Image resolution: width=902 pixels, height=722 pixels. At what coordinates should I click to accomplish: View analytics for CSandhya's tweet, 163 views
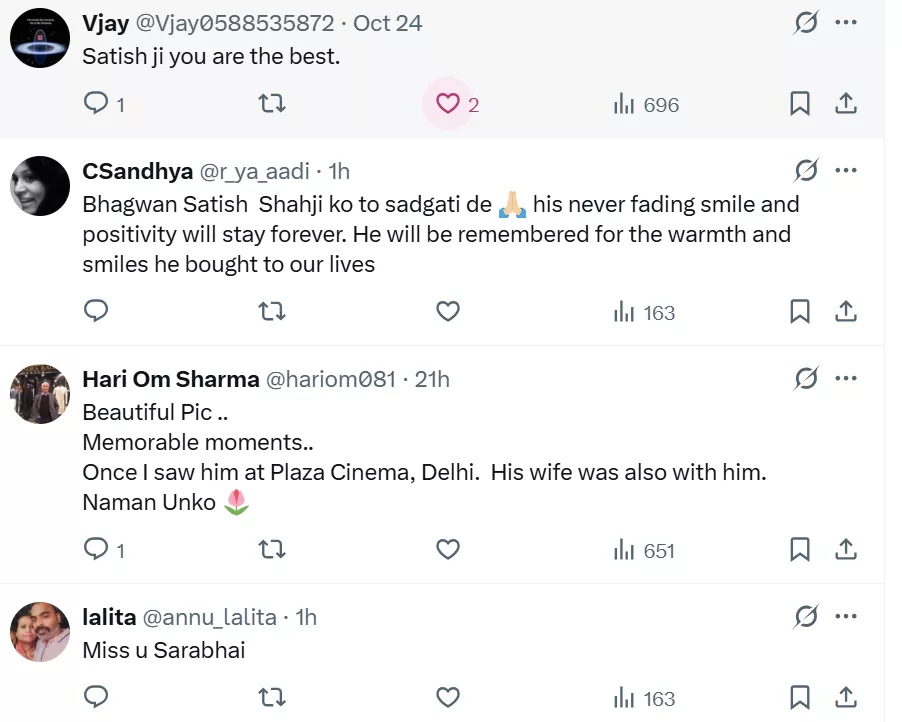pyautogui.click(x=645, y=312)
